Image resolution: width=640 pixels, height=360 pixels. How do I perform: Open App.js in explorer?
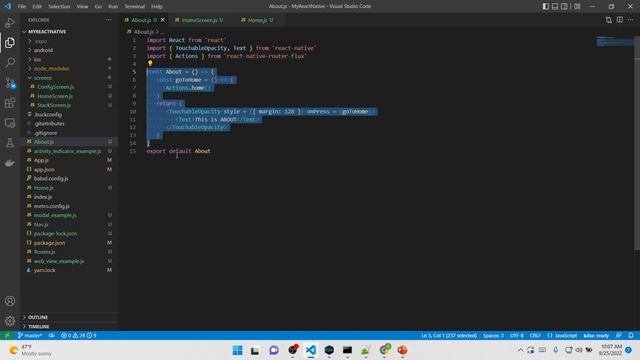tap(41, 160)
